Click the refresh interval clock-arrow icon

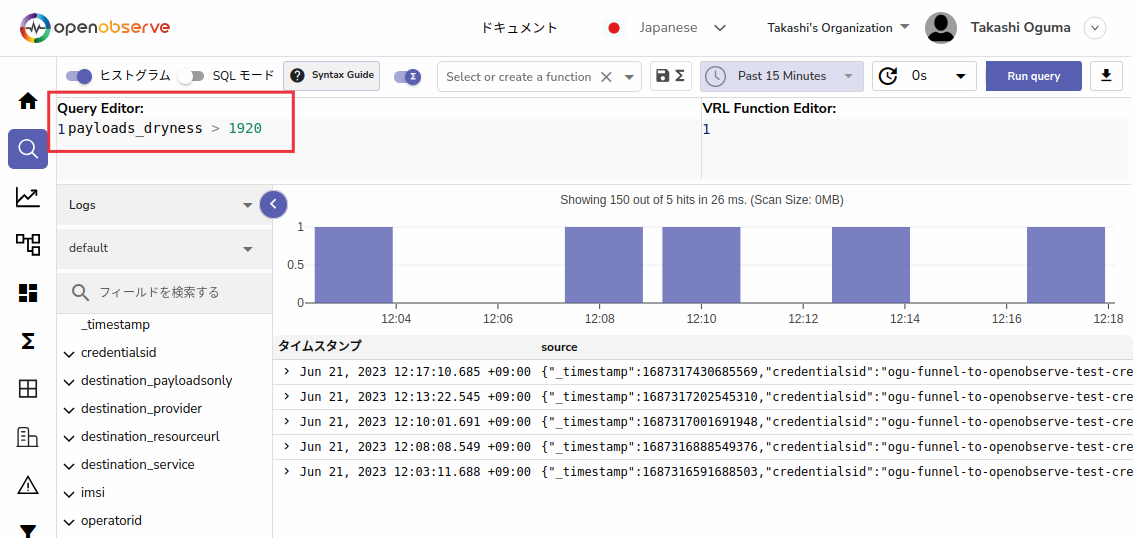point(888,76)
